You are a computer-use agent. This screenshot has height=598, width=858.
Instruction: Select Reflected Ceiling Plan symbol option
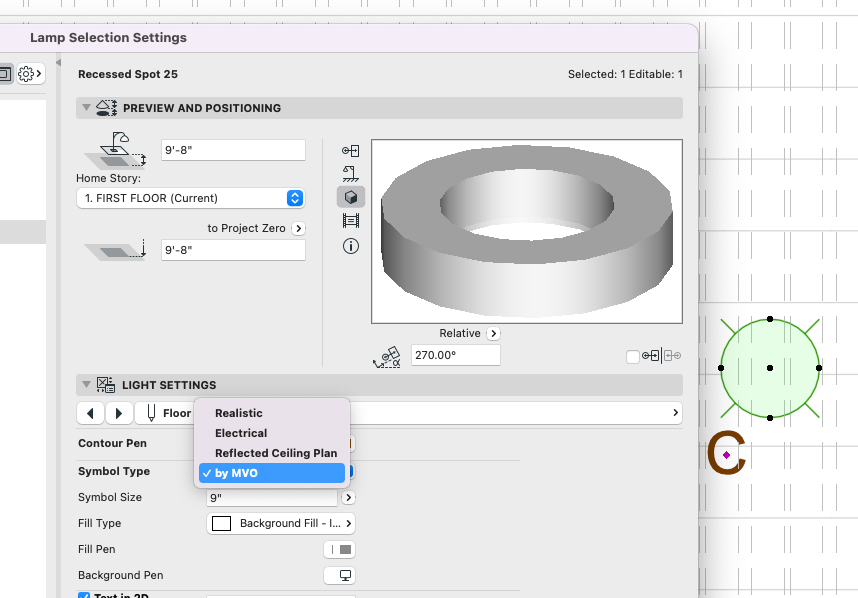pyautogui.click(x=276, y=453)
